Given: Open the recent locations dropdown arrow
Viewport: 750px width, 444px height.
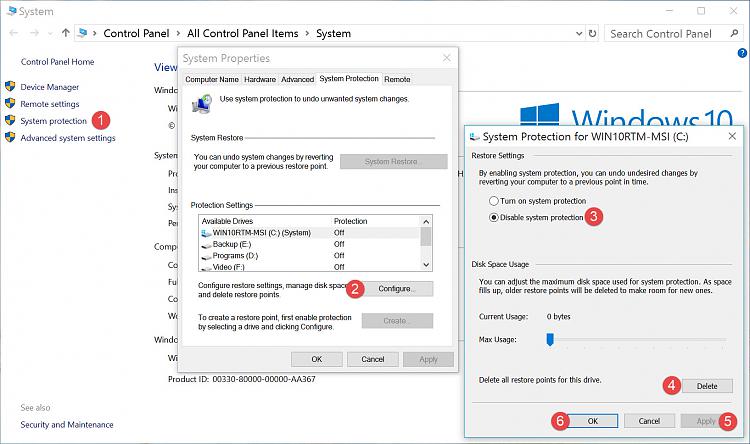Looking at the screenshot, I should [x=50, y=33].
